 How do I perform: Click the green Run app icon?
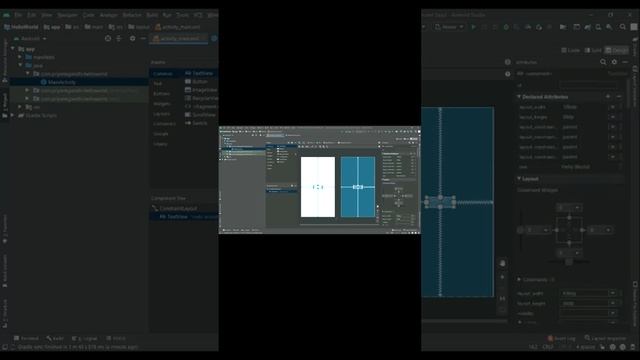473,27
